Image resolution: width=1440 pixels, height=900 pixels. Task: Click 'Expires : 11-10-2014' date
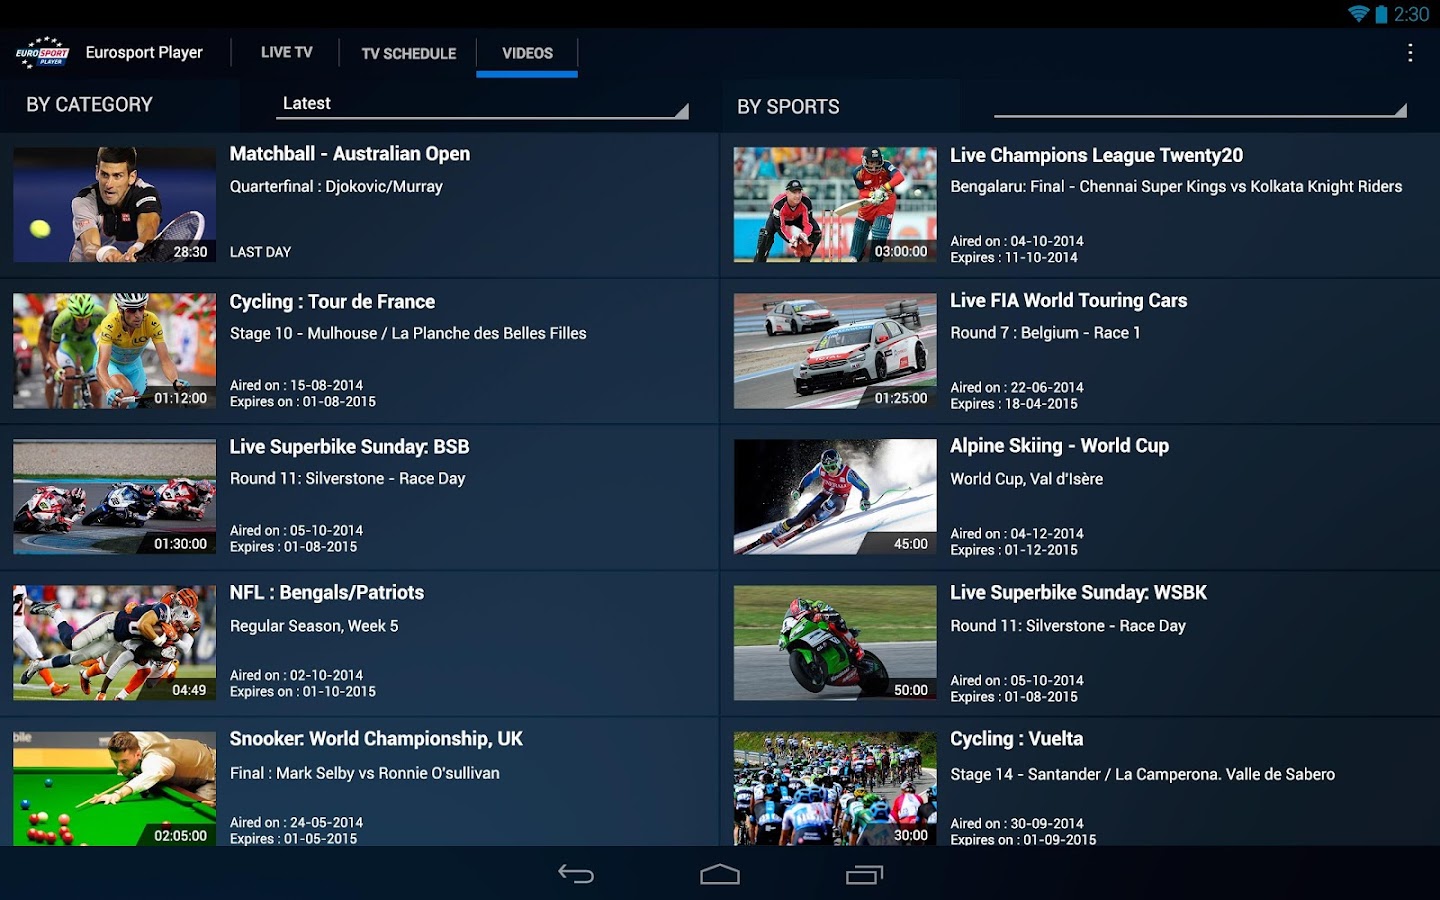click(x=1013, y=258)
